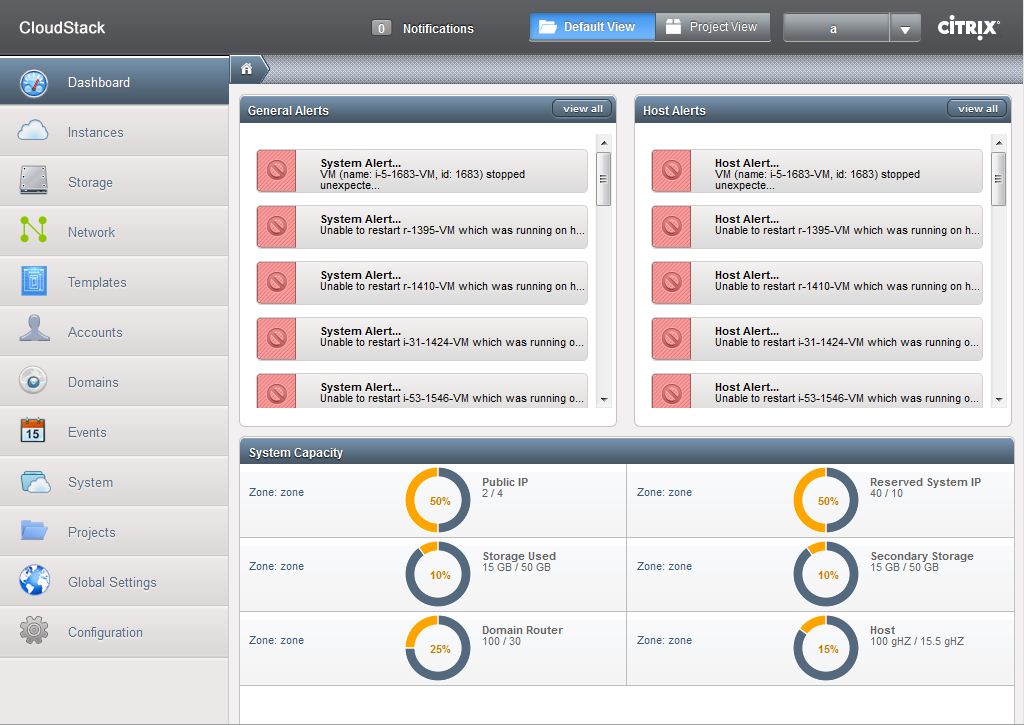Open Global Settings
Screen dimensions: 1024x725
coord(114,582)
